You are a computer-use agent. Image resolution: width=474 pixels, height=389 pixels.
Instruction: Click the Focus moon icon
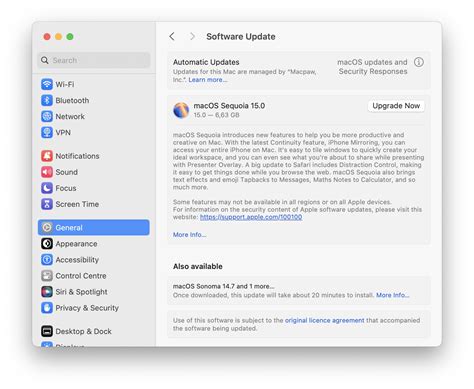click(47, 188)
